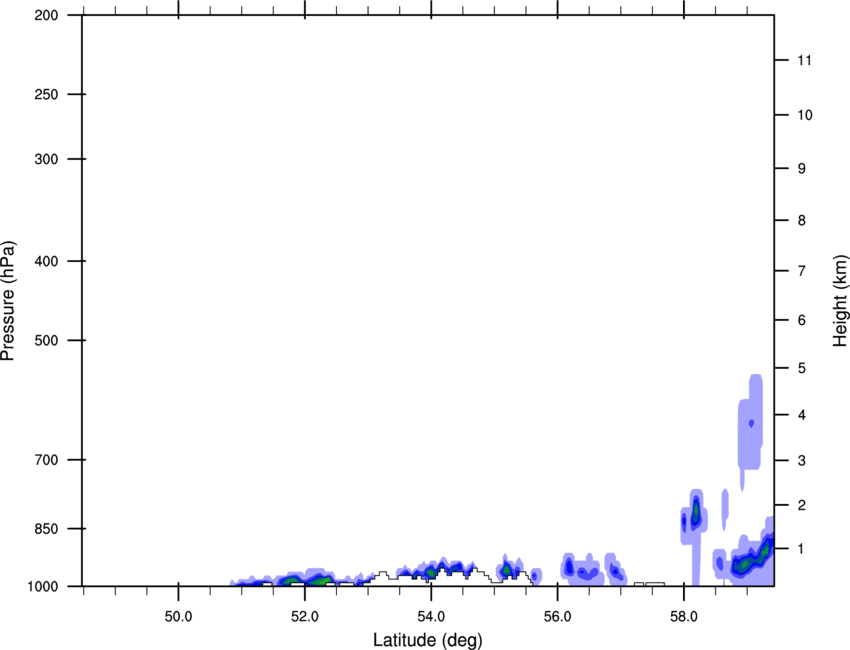
Task: Click the 2 km height label
Action: (802, 505)
